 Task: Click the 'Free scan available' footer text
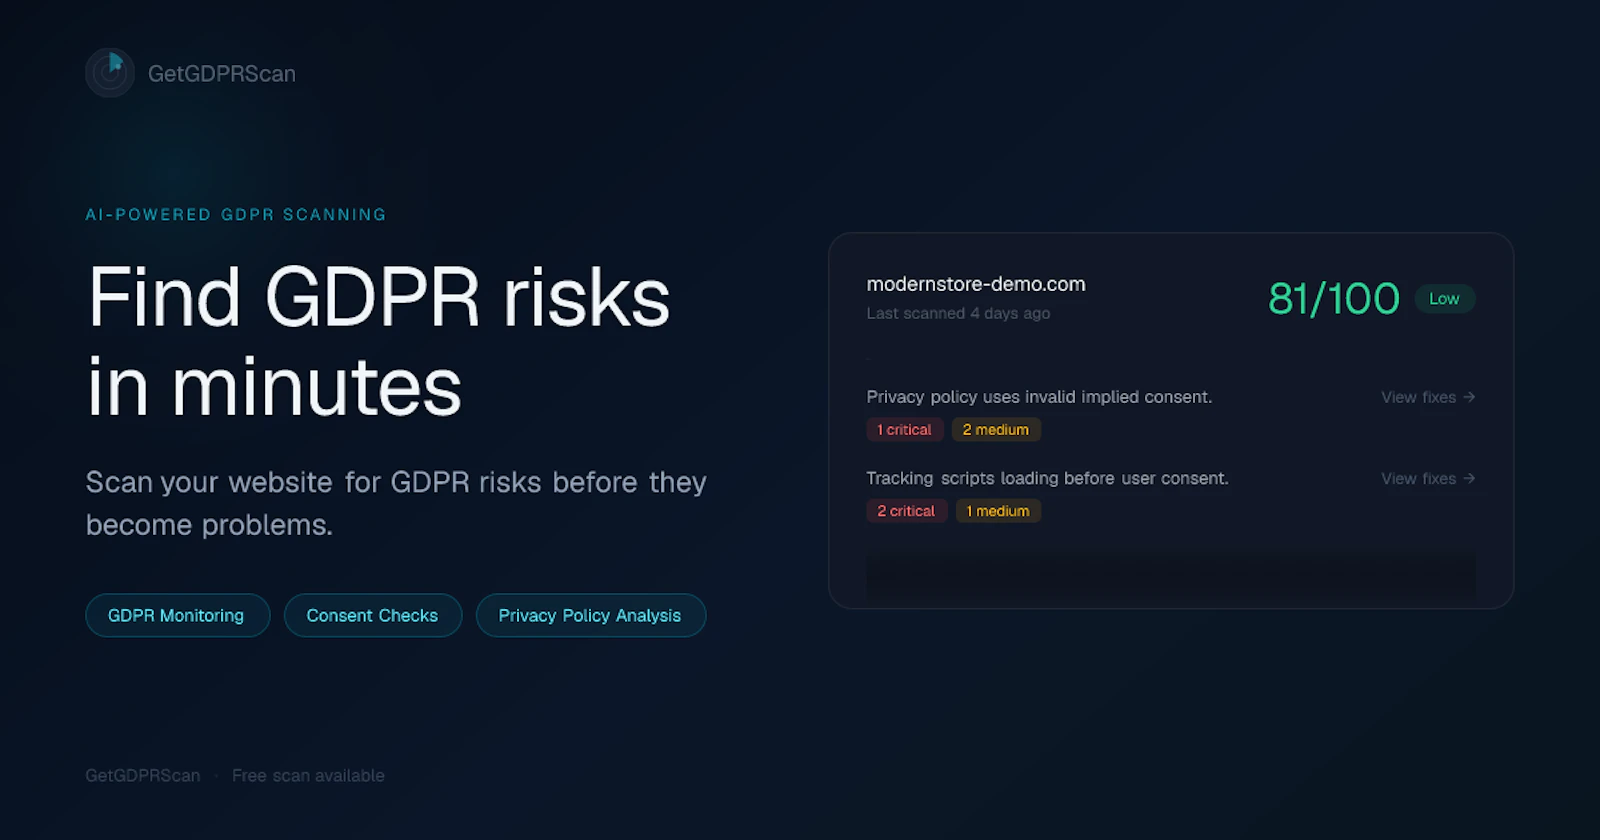point(308,775)
